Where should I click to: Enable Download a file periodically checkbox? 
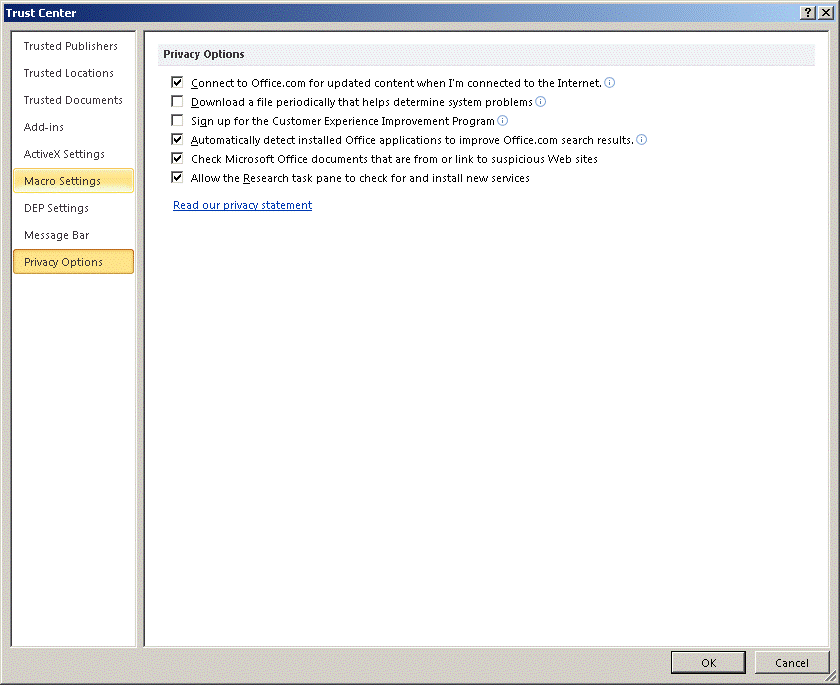178,102
